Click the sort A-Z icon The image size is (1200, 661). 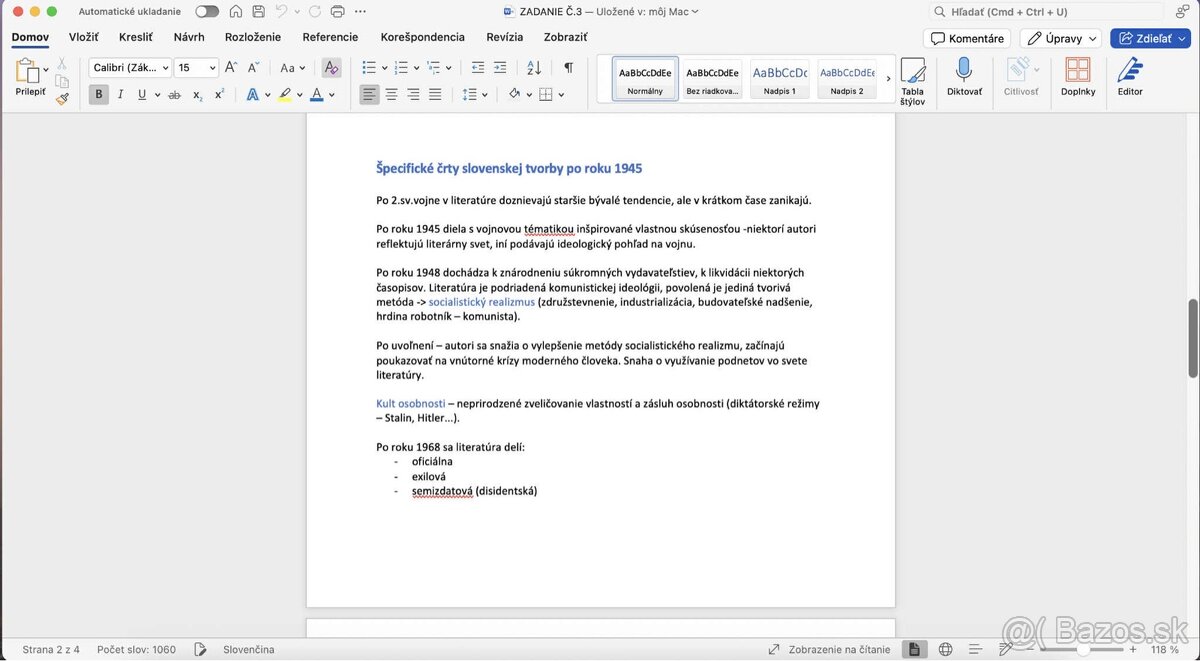pos(533,68)
